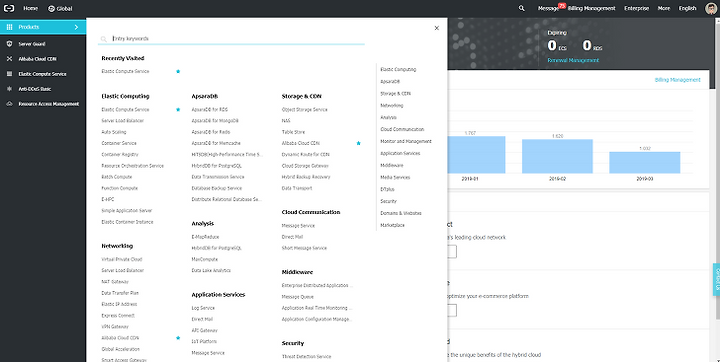The image size is (720, 362).
Task: Jump to Marketplace category
Action: [393, 225]
